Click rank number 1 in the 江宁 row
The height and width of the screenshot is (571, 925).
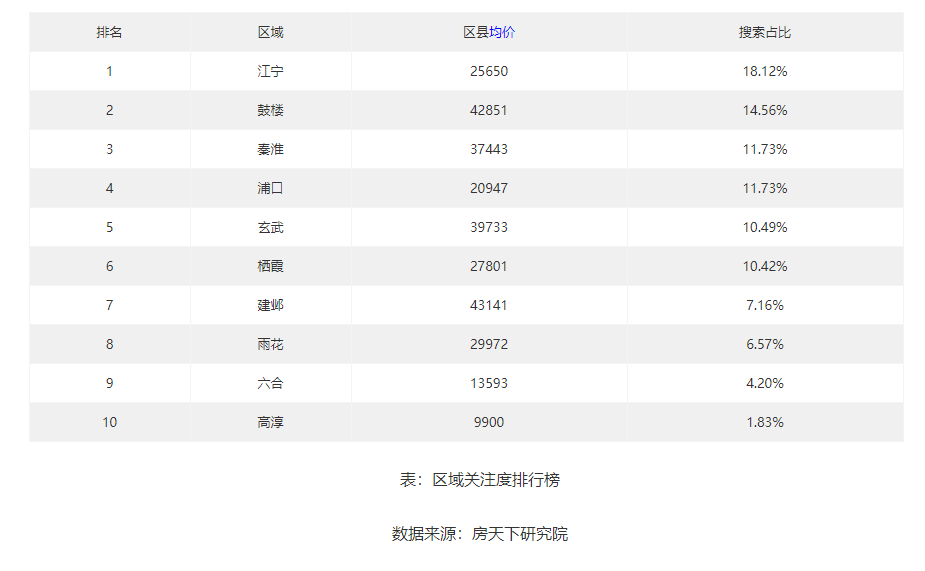(109, 71)
